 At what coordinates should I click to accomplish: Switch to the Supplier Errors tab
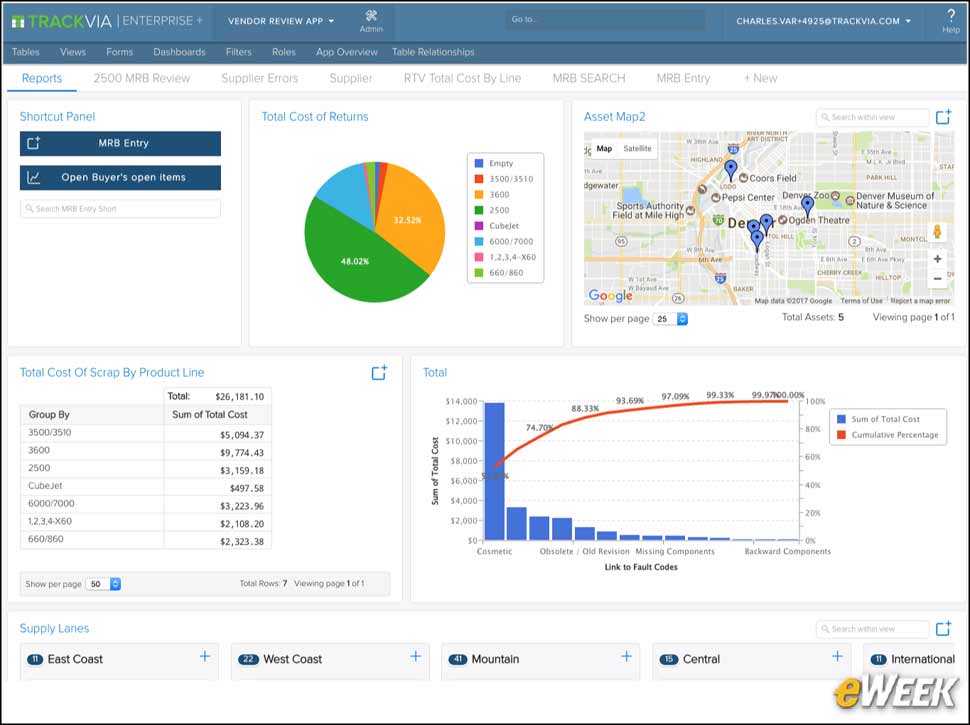click(260, 79)
